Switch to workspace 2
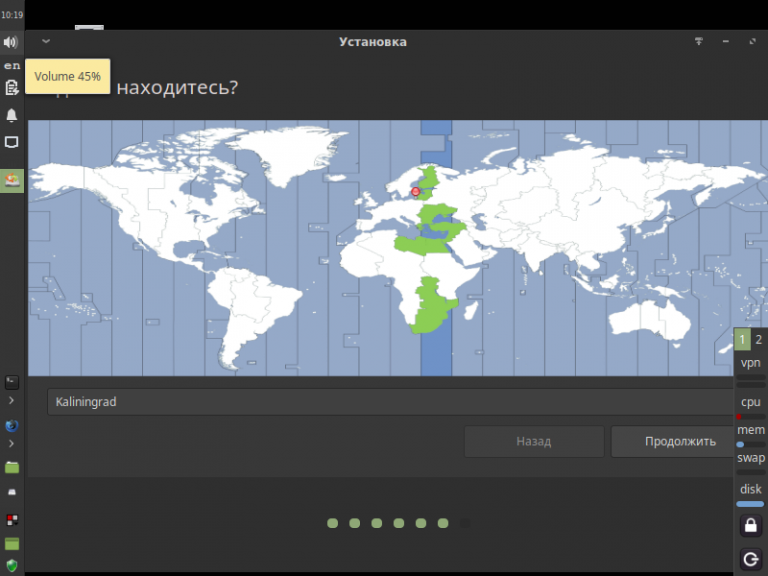768x576 pixels. 759,339
